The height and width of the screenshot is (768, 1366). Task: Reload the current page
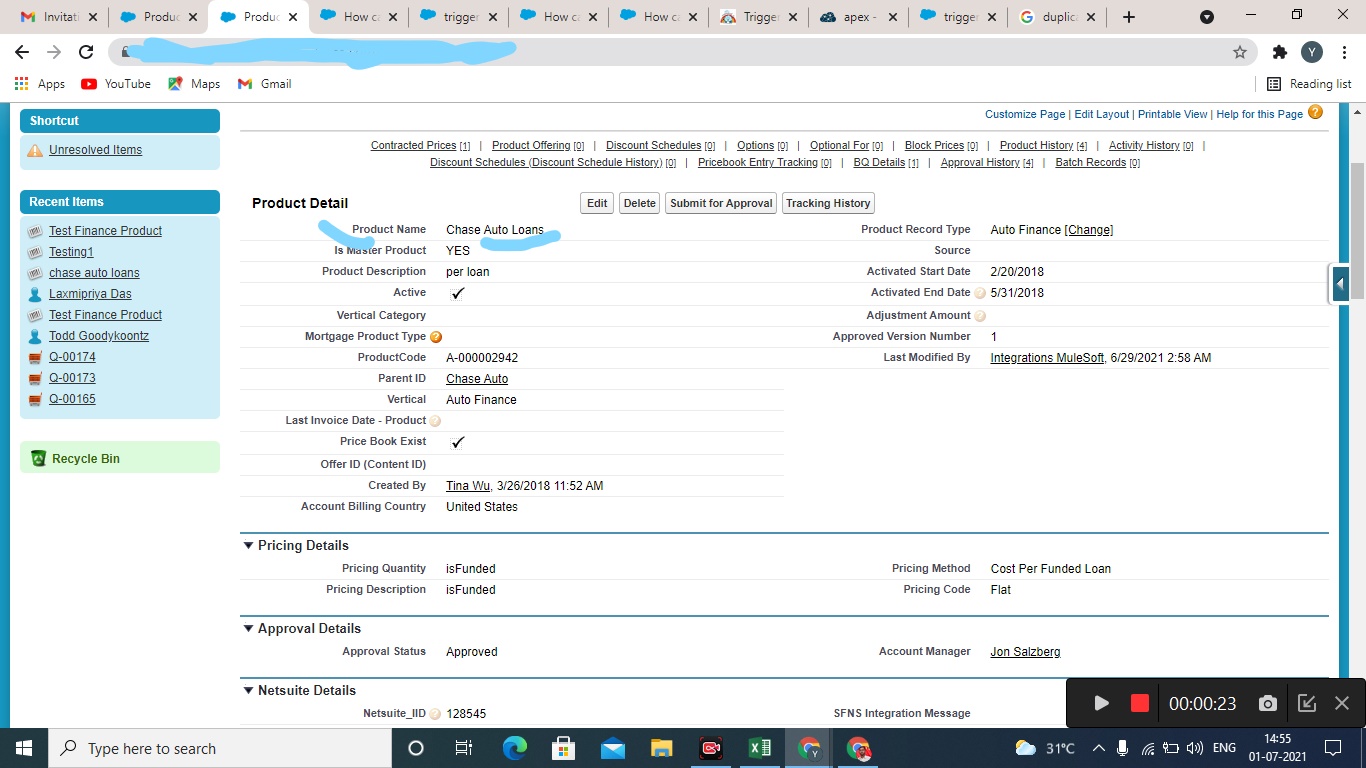pyautogui.click(x=86, y=52)
